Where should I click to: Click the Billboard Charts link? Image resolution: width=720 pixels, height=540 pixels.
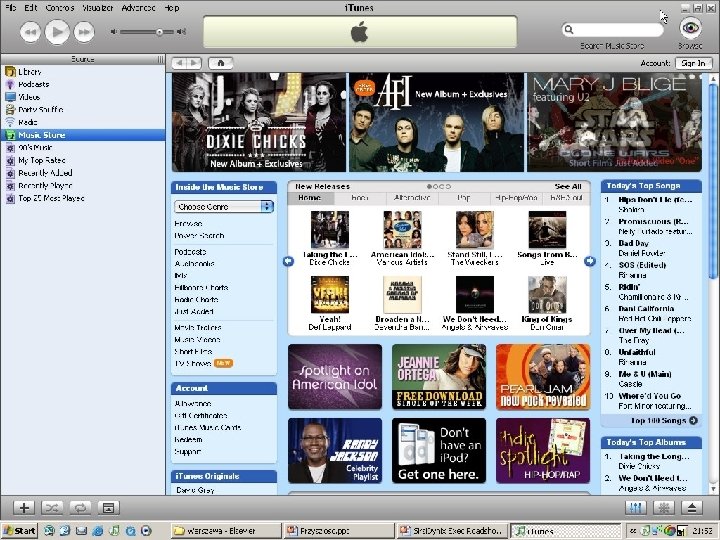201,287
